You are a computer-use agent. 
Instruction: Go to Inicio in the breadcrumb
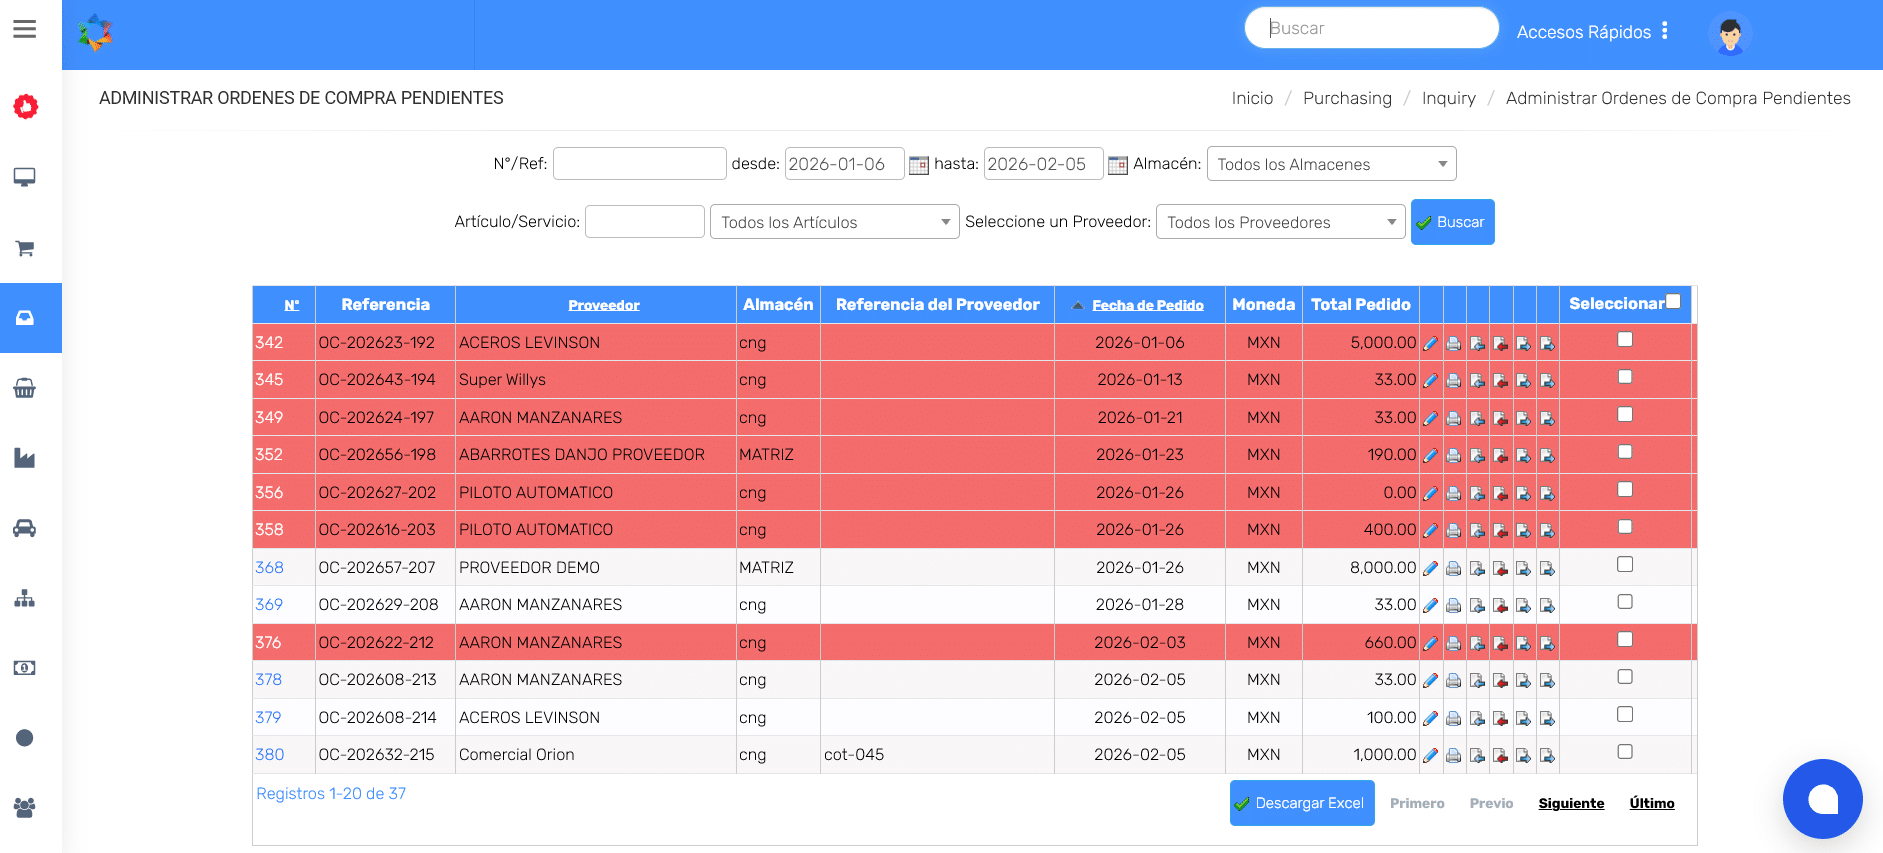point(1252,98)
